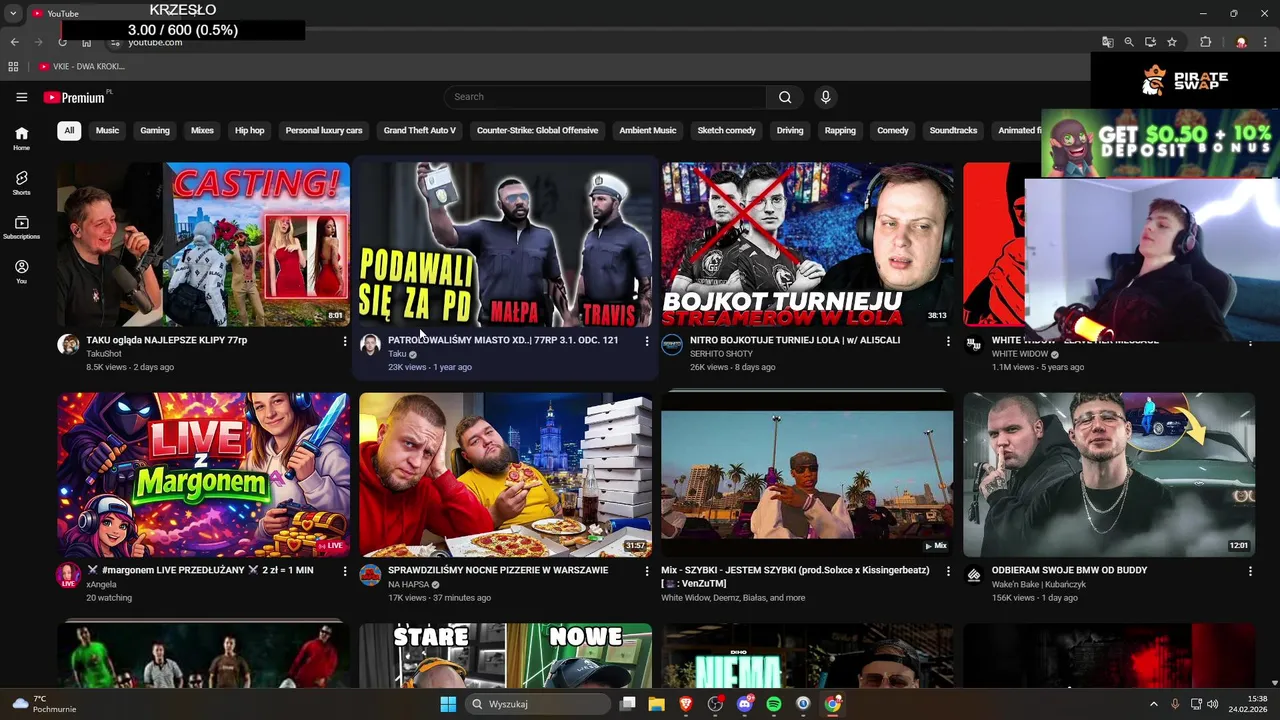This screenshot has height=720, width=1280.
Task: Open Shorts in the left sidebar
Action: (x=21, y=183)
